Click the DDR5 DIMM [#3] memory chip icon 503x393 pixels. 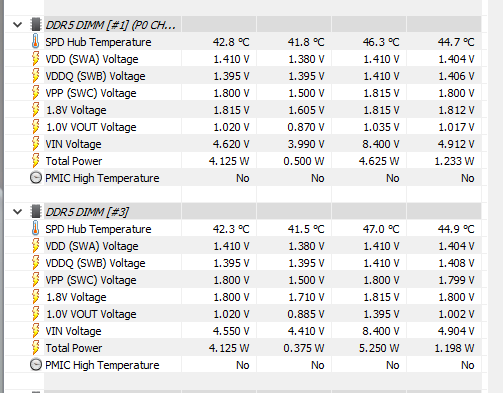(x=35, y=212)
